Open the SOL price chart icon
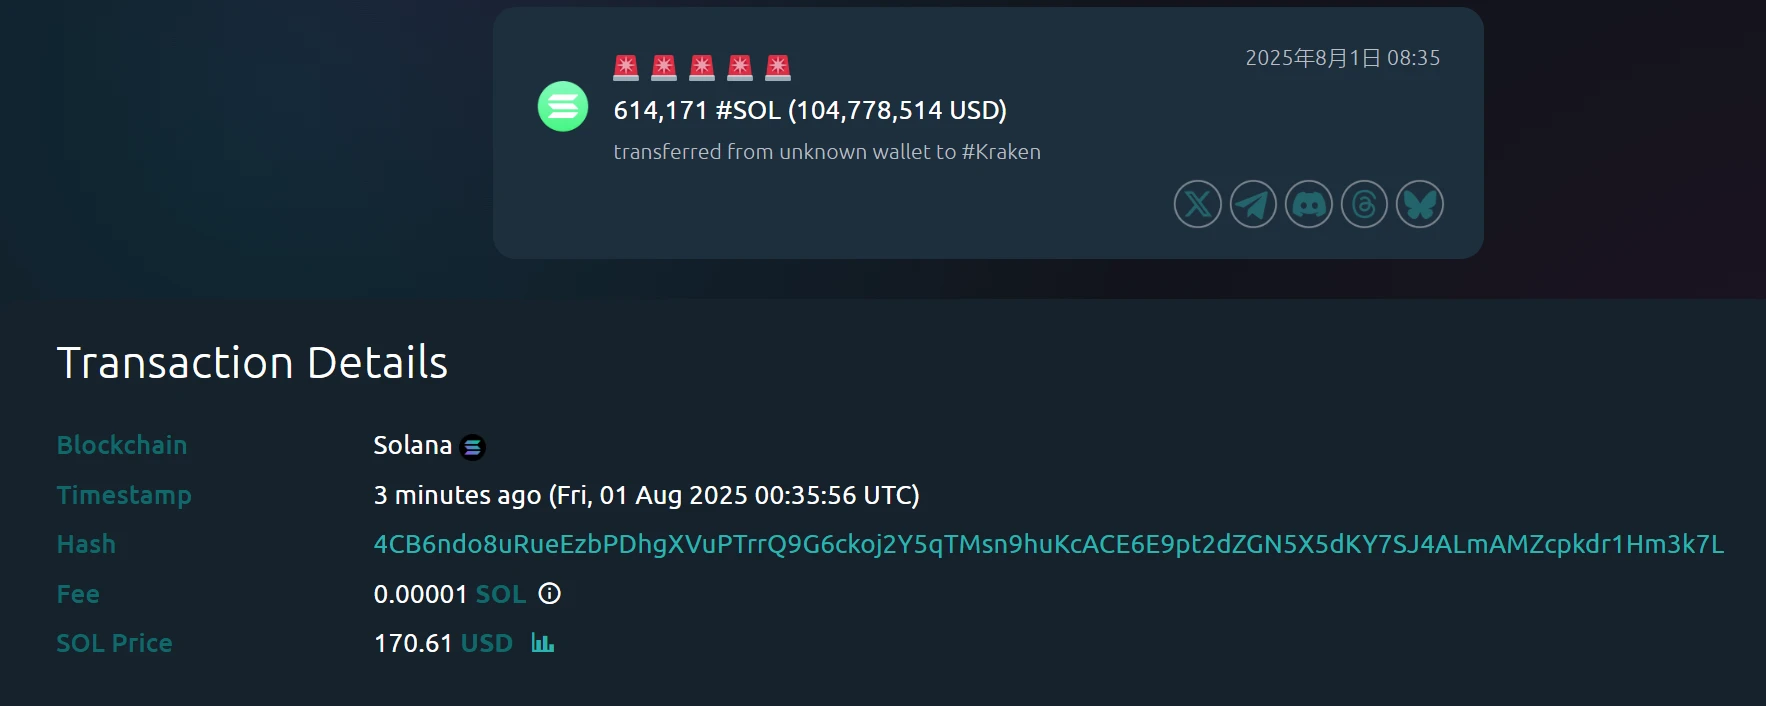The image size is (1766, 706). 542,643
